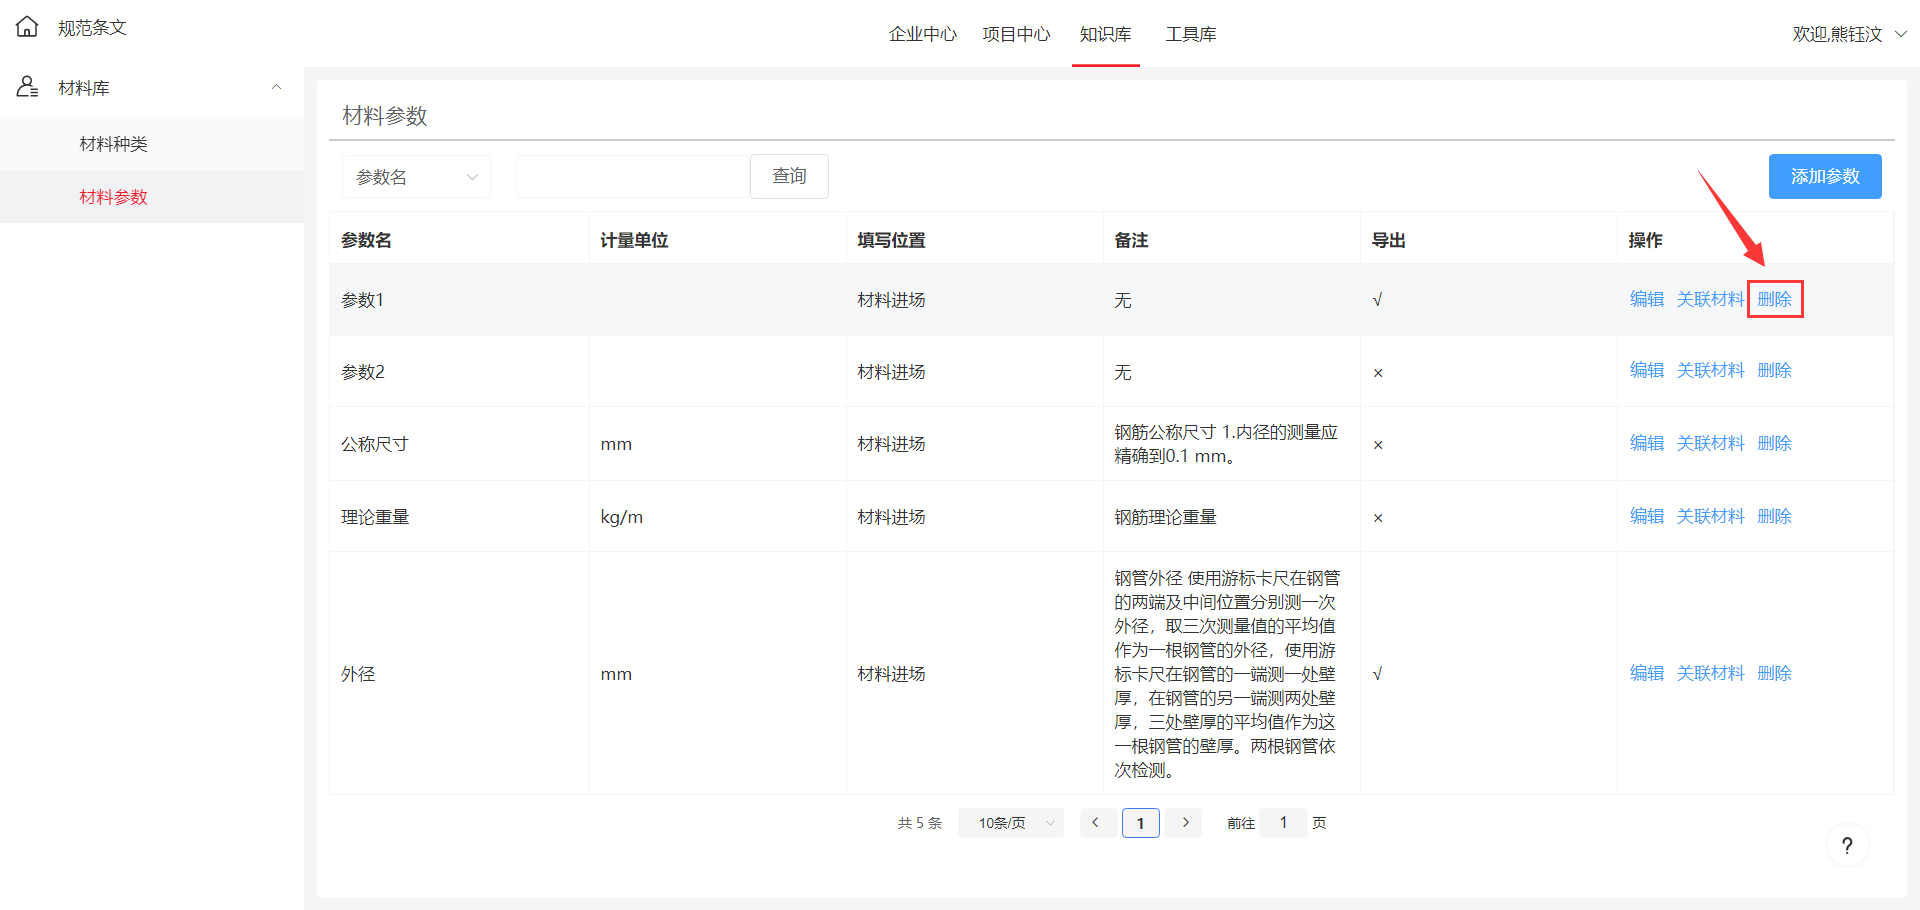Delete the 外径 row

[1774, 673]
